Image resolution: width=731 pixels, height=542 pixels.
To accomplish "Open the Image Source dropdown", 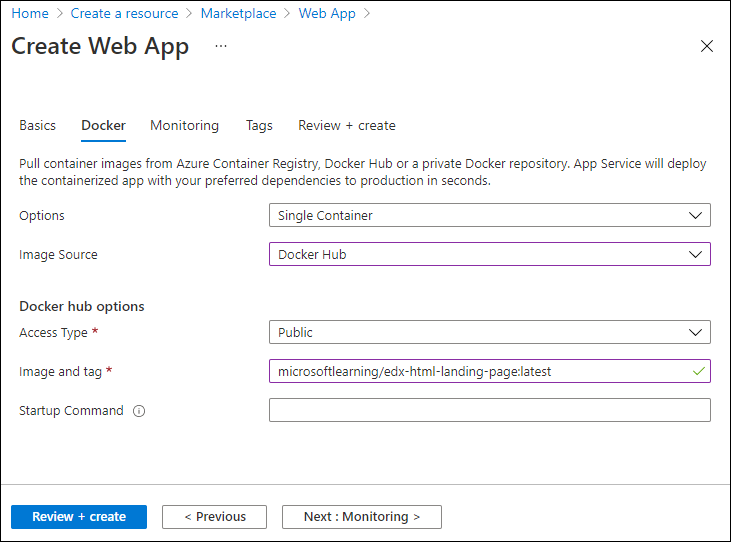I will coord(490,254).
